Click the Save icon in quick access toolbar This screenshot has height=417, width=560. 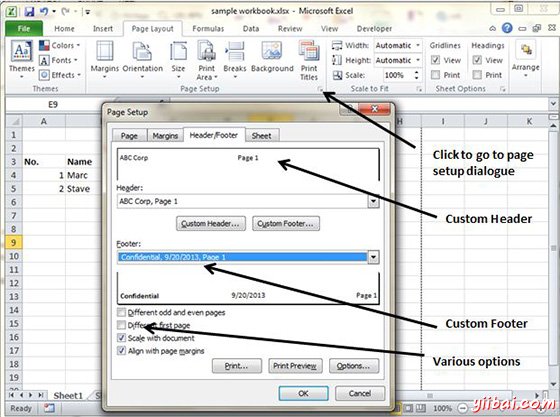[29, 12]
